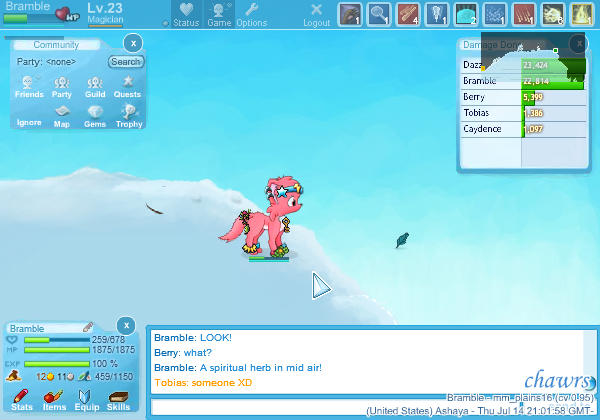Click the HP bar showing 259/678
This screenshot has height=420, width=600.
tap(57, 340)
